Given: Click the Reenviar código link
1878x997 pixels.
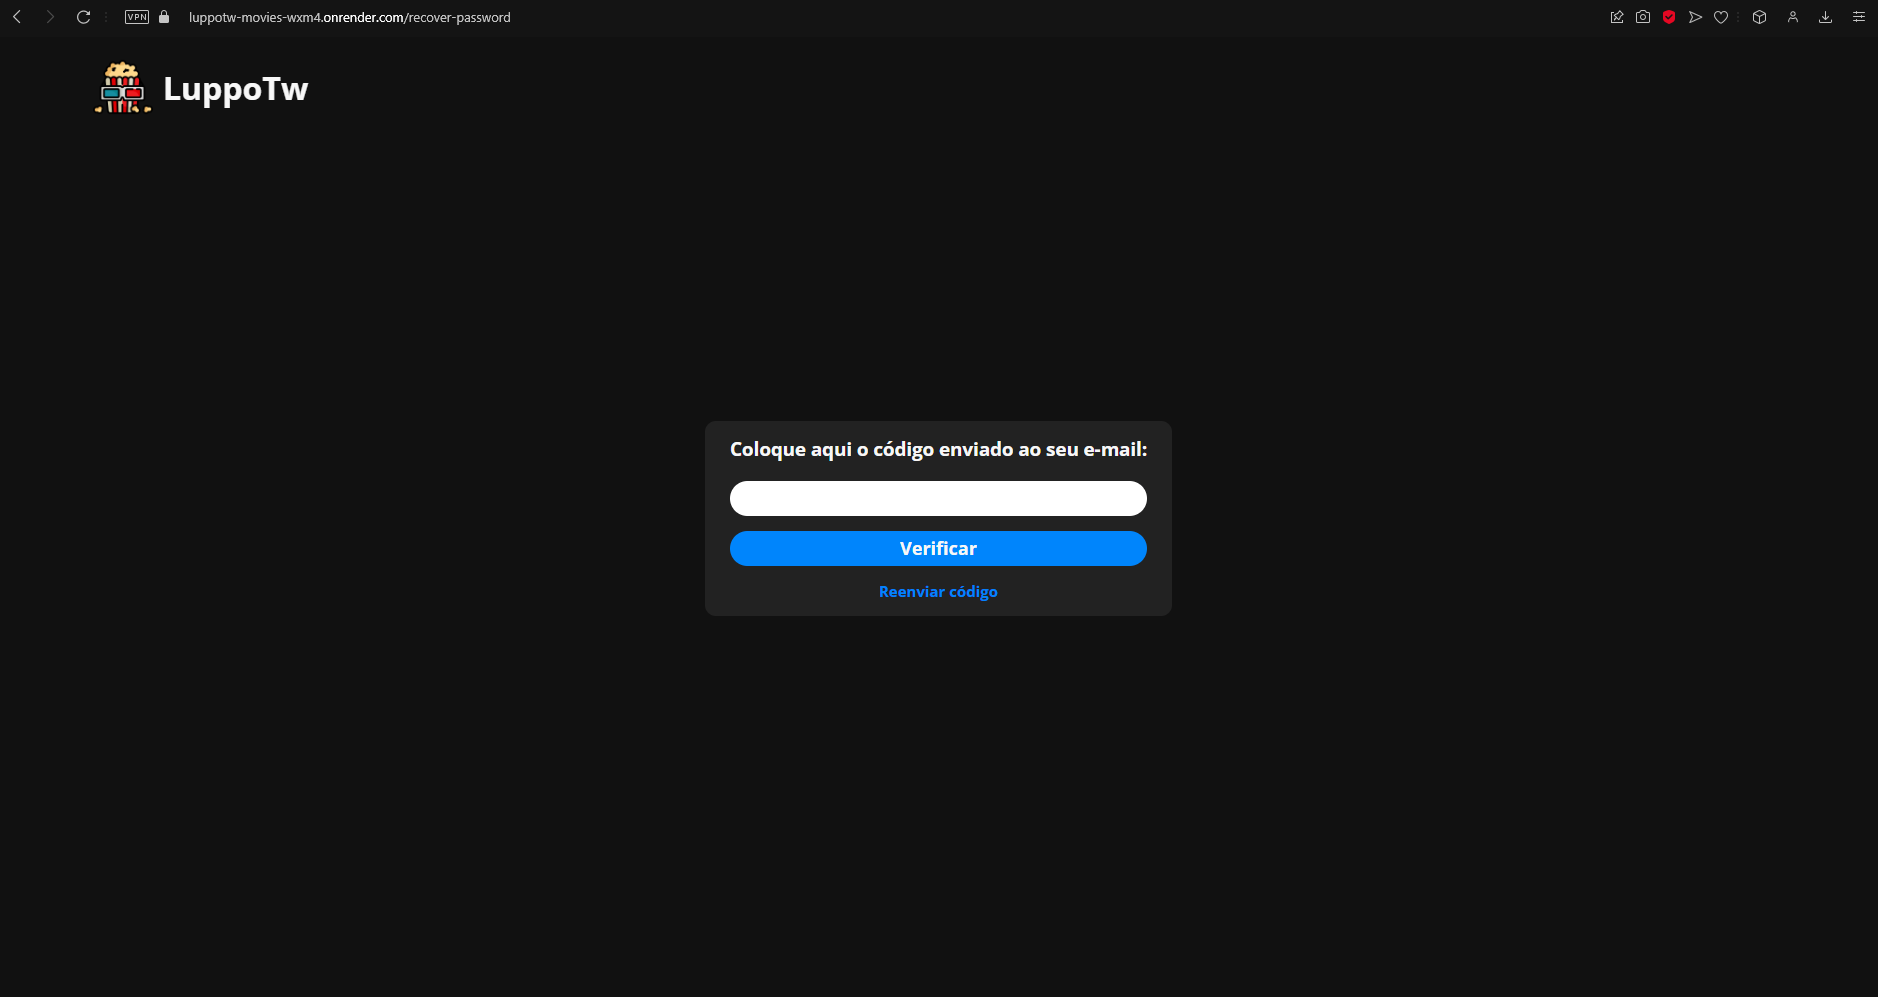Looking at the screenshot, I should [x=938, y=591].
